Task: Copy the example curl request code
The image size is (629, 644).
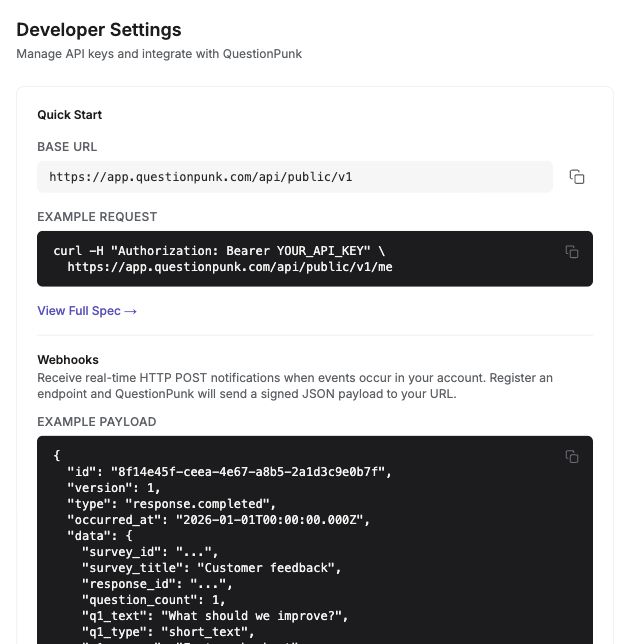Action: pos(572,251)
